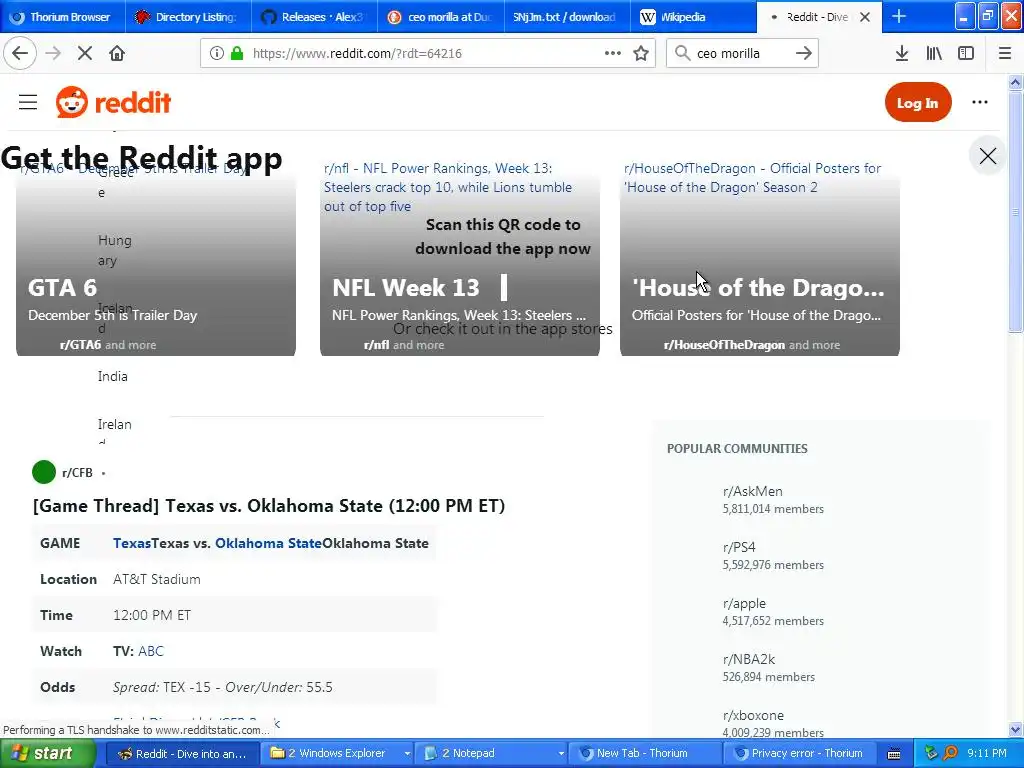Open the library bookshelf icon
The height and width of the screenshot is (768, 1024).
point(934,54)
